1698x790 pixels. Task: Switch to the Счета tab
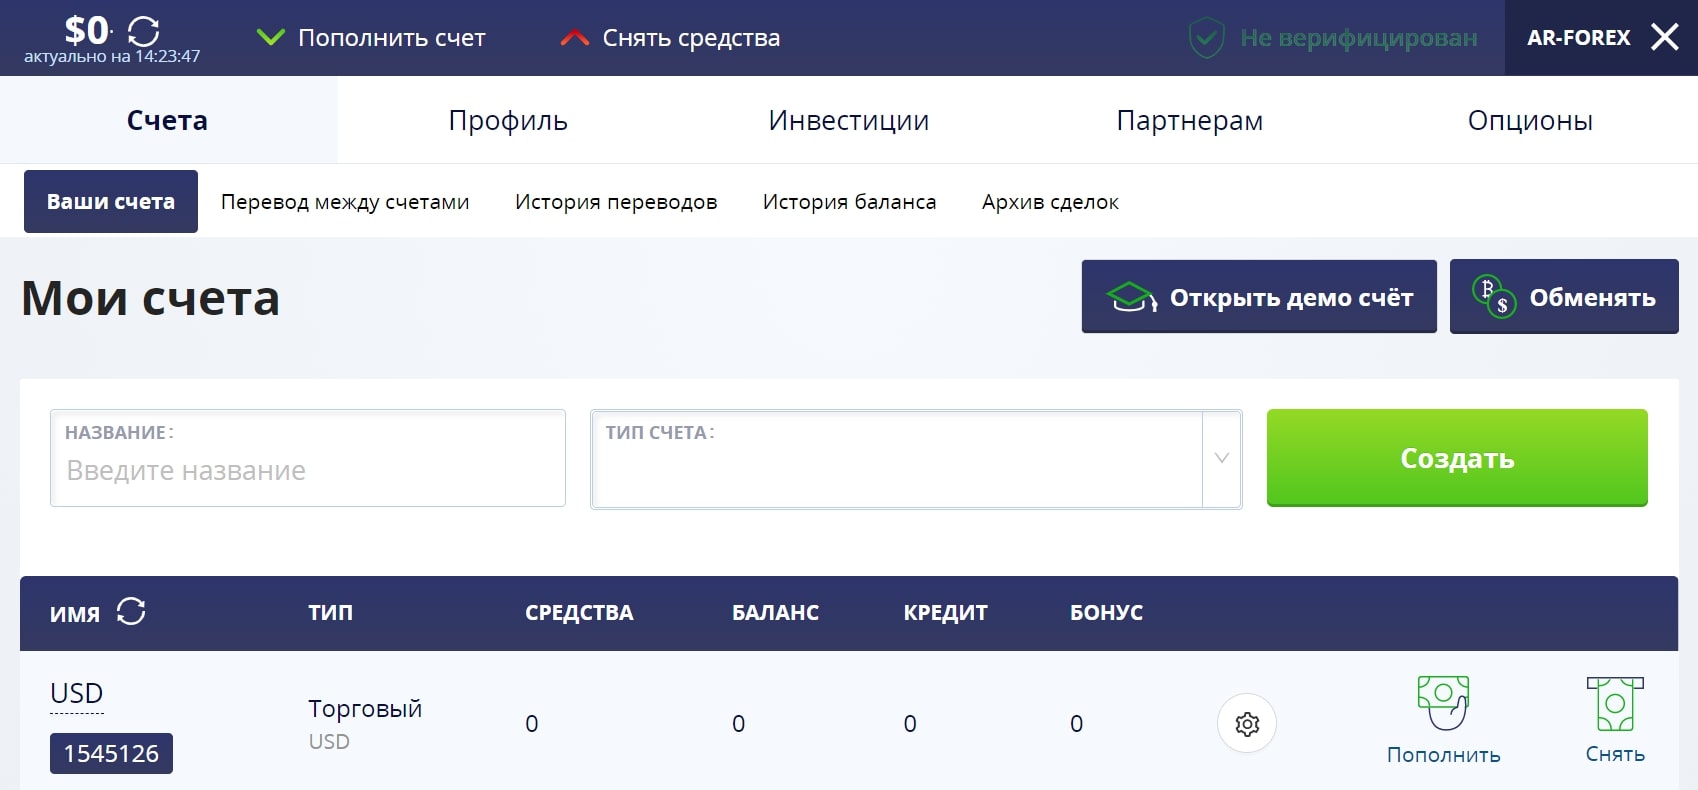pyautogui.click(x=168, y=120)
